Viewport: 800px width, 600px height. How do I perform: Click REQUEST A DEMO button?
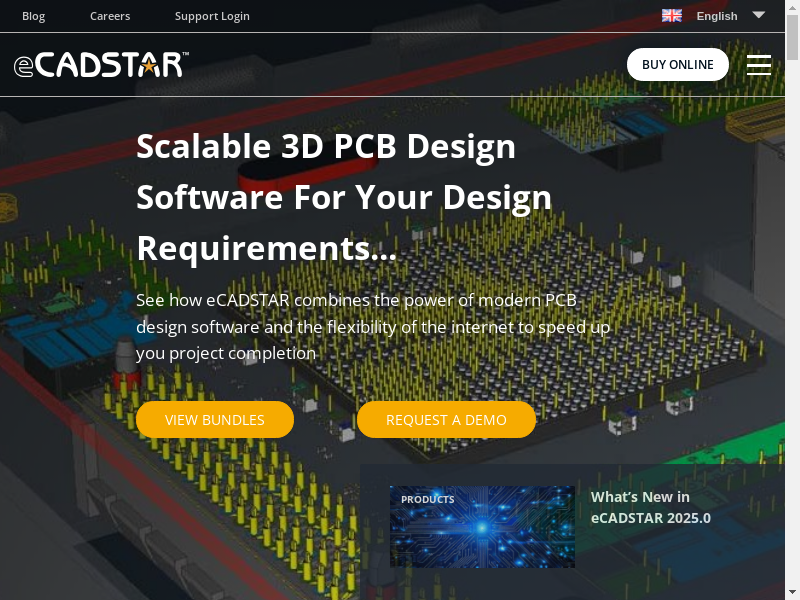coord(446,420)
